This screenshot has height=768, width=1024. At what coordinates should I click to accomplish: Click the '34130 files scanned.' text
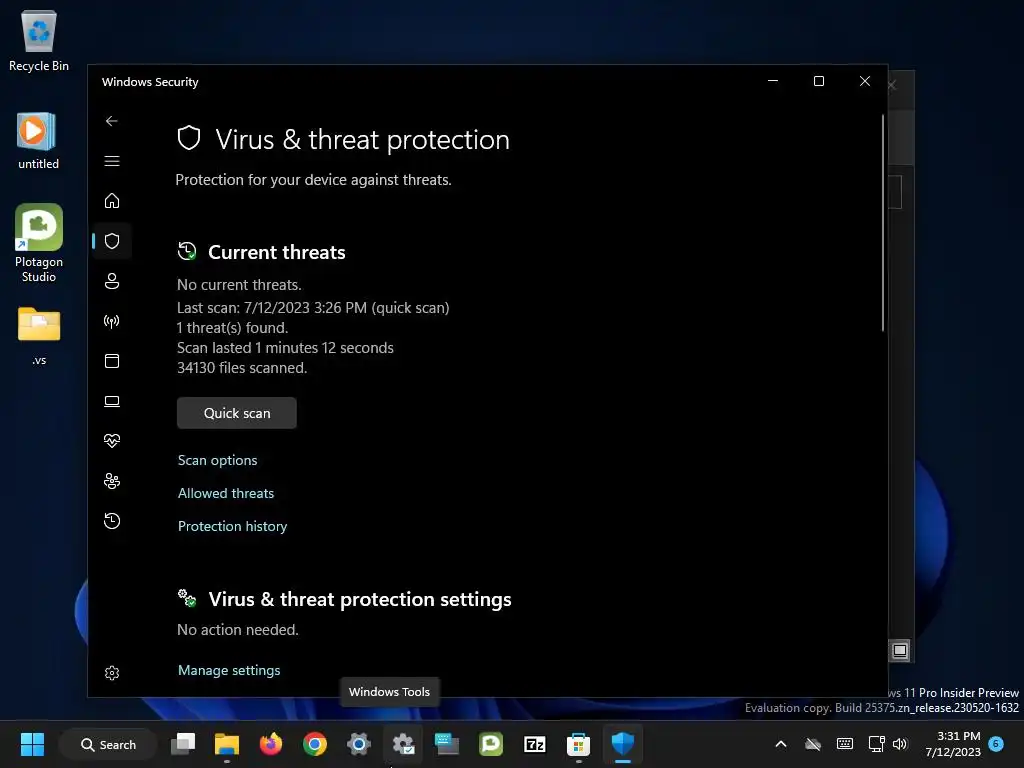pyautogui.click(x=242, y=368)
